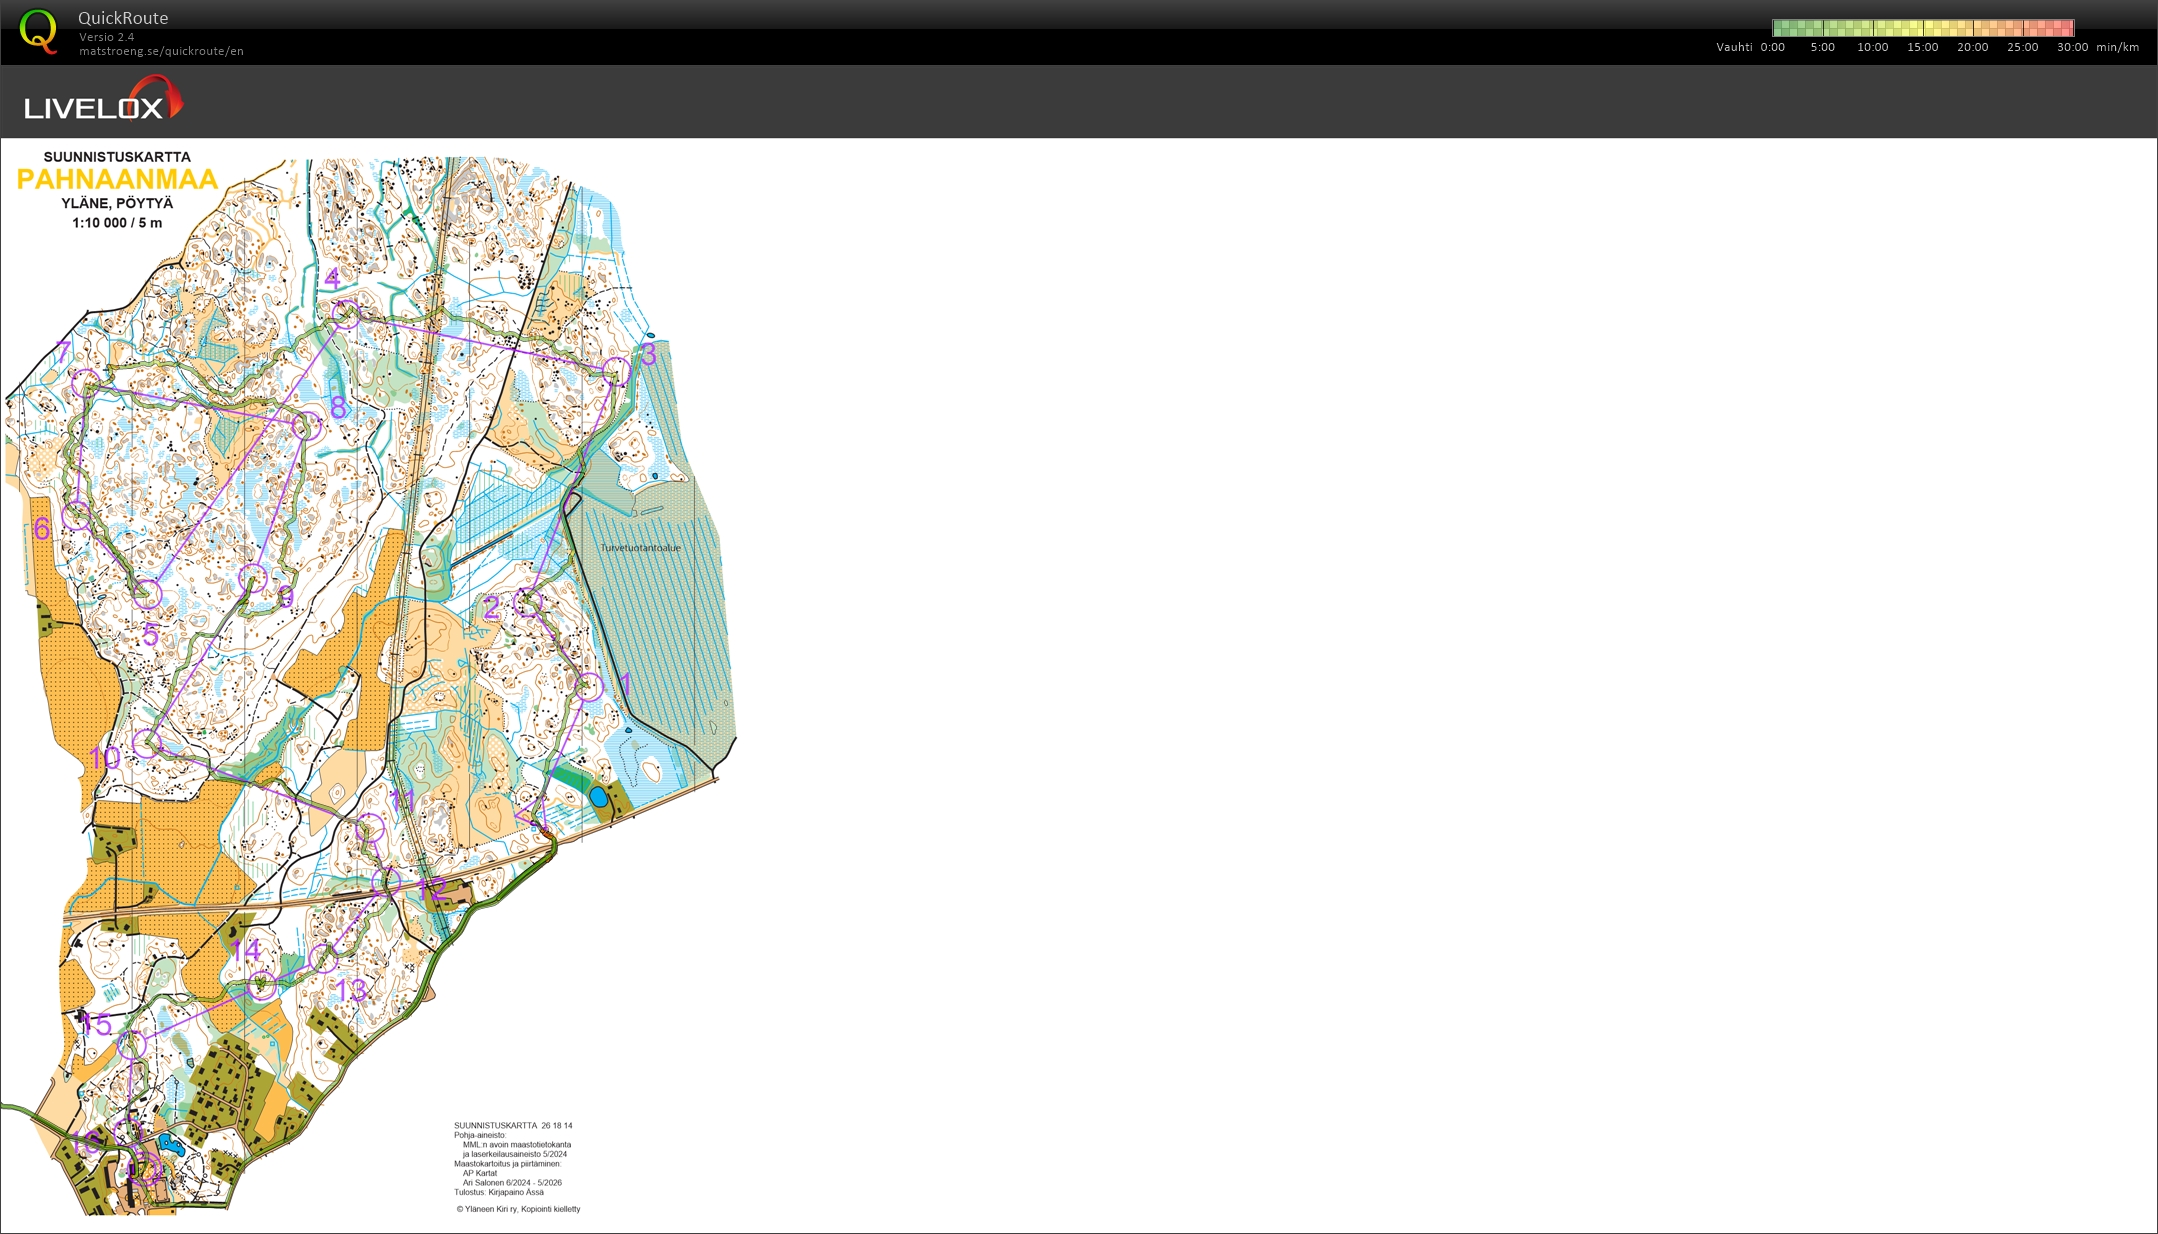Image resolution: width=2158 pixels, height=1234 pixels.
Task: Click the control circle for control 1
Action: pos(590,687)
